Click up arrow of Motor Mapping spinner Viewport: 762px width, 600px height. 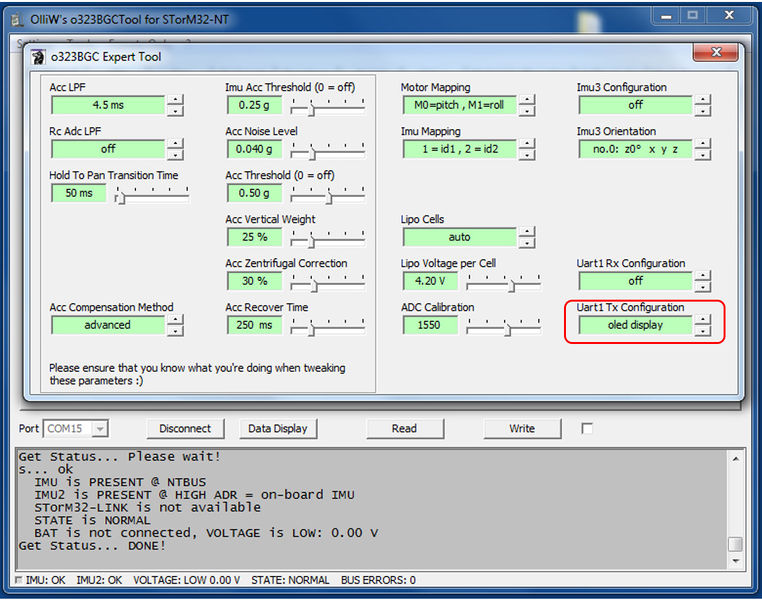527,100
